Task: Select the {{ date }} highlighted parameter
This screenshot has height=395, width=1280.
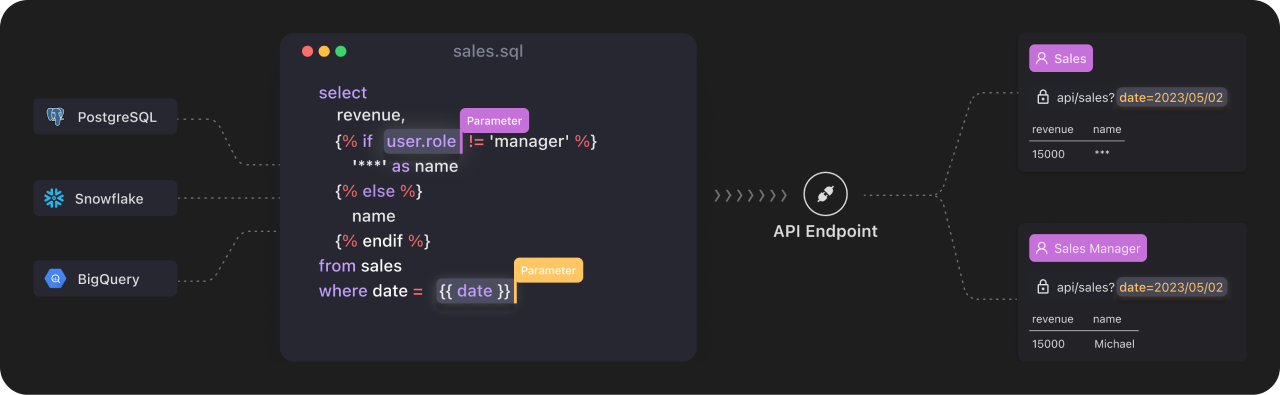Action: [475, 291]
